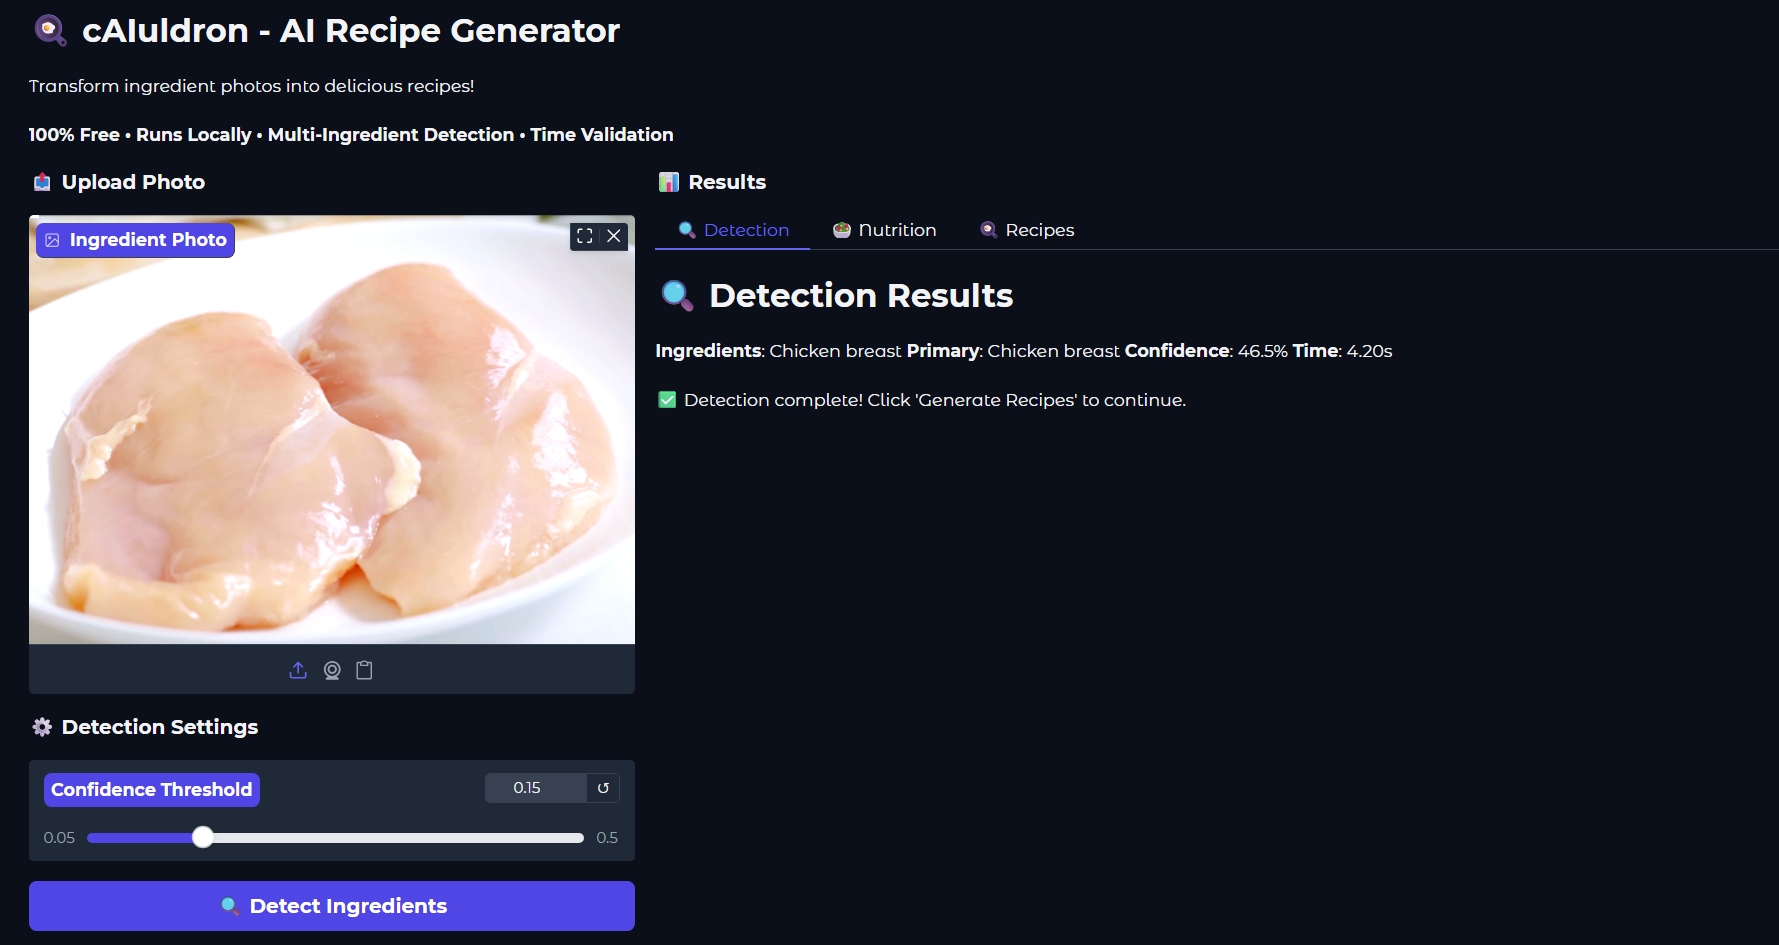
Task: Click the paste from clipboard icon
Action: point(365,670)
